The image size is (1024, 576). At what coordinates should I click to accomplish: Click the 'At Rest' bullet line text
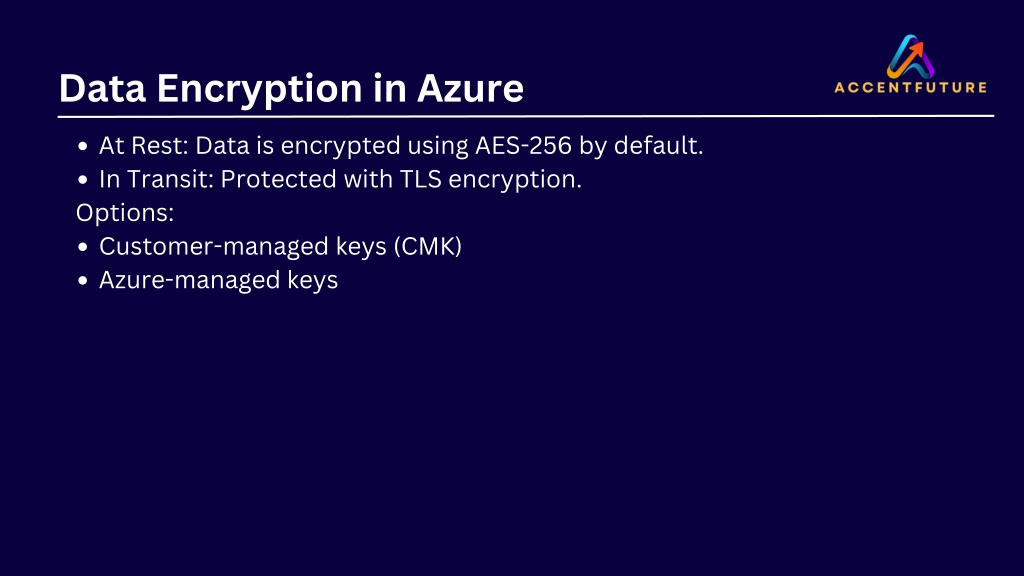401,146
